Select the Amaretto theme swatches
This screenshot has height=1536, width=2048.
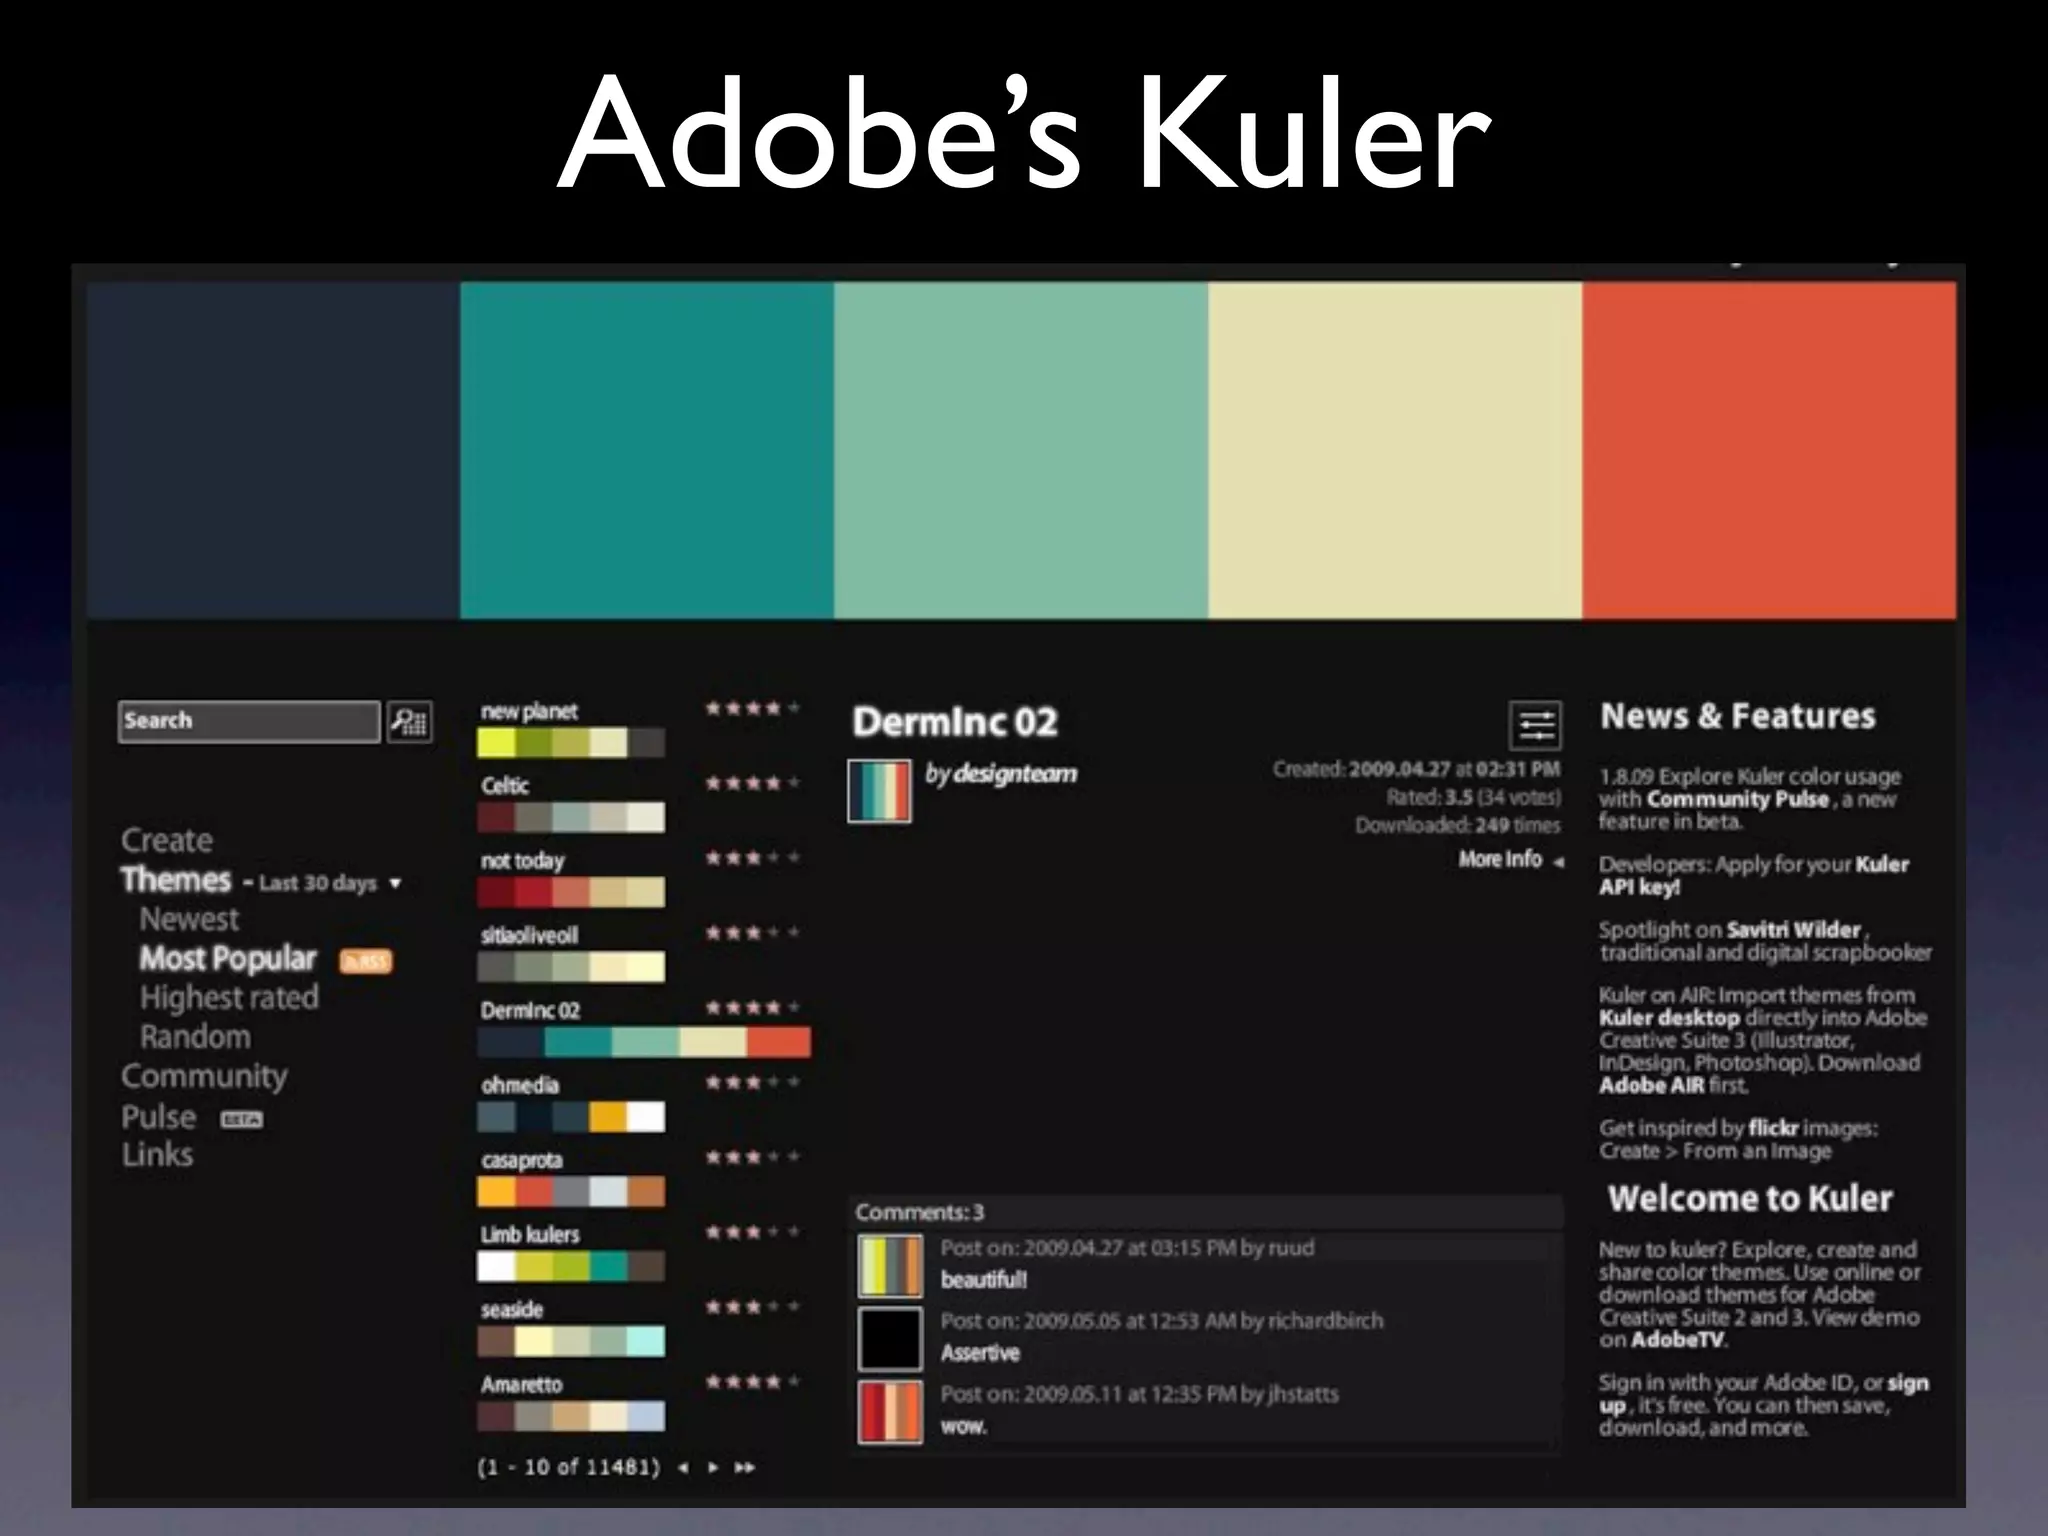pos(571,1416)
